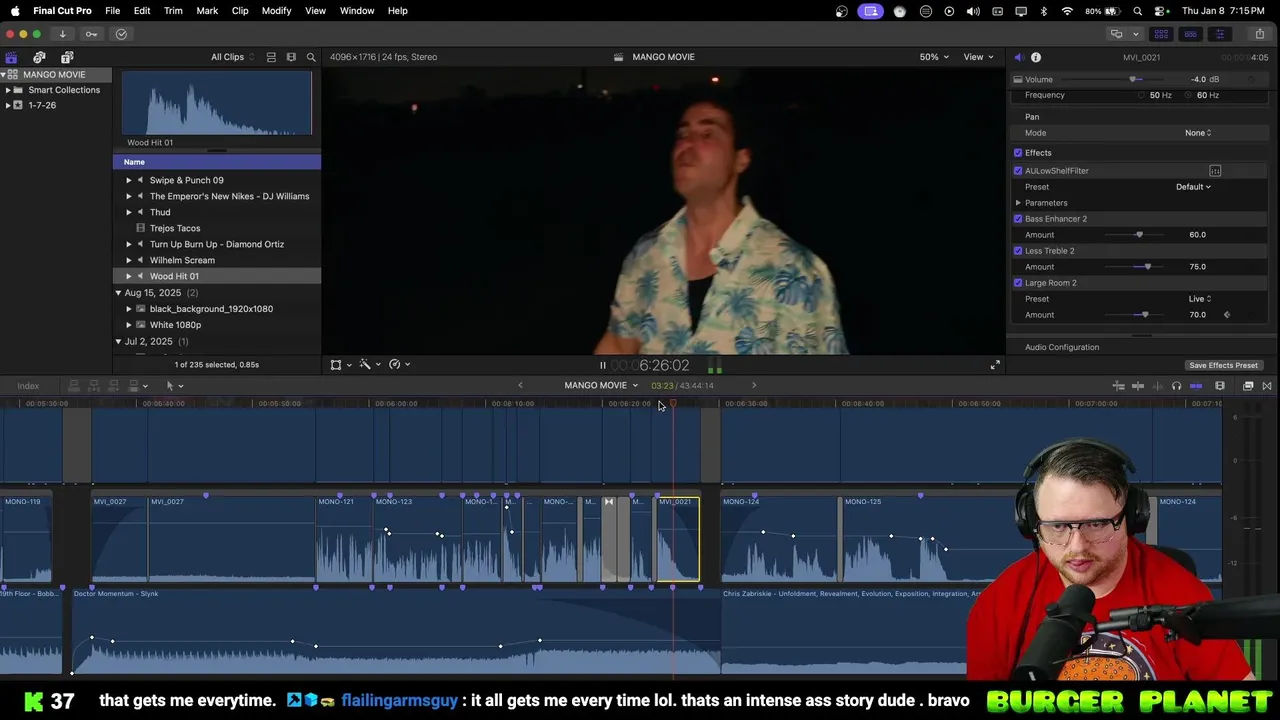Open the Clip Appearance icon in timeline
This screenshot has height=720, width=1280.
1220,386
